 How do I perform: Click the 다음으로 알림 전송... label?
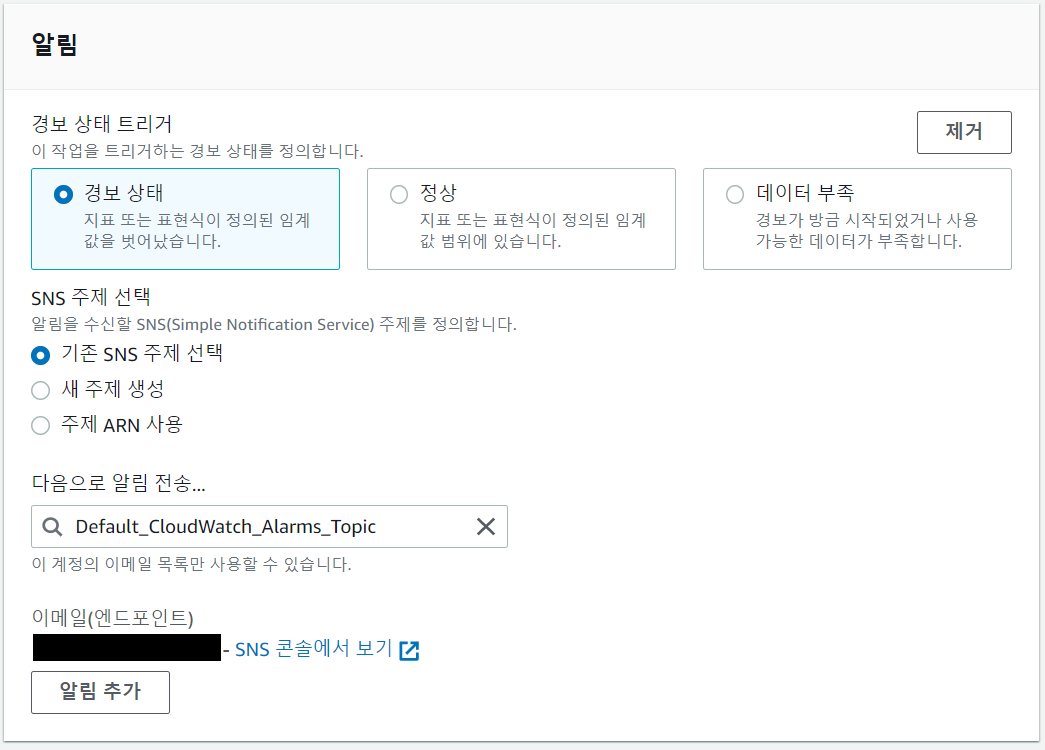pyautogui.click(x=119, y=483)
